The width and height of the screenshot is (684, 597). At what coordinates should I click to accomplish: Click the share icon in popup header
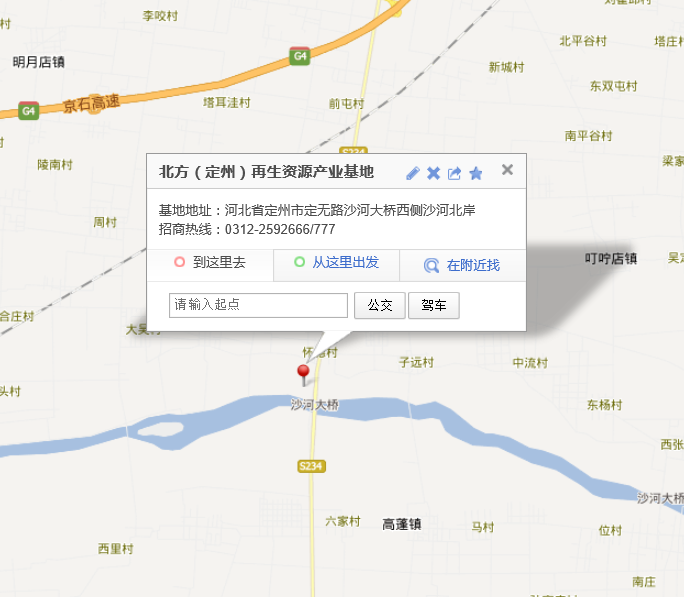[x=454, y=173]
